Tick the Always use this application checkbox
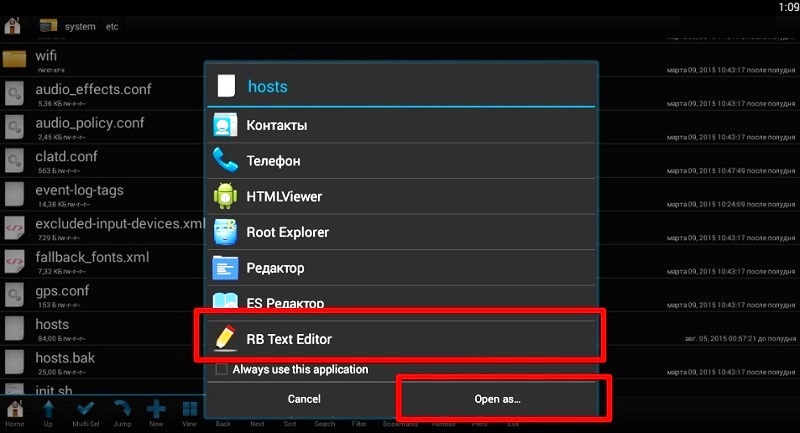The height and width of the screenshot is (433, 800). tap(221, 369)
